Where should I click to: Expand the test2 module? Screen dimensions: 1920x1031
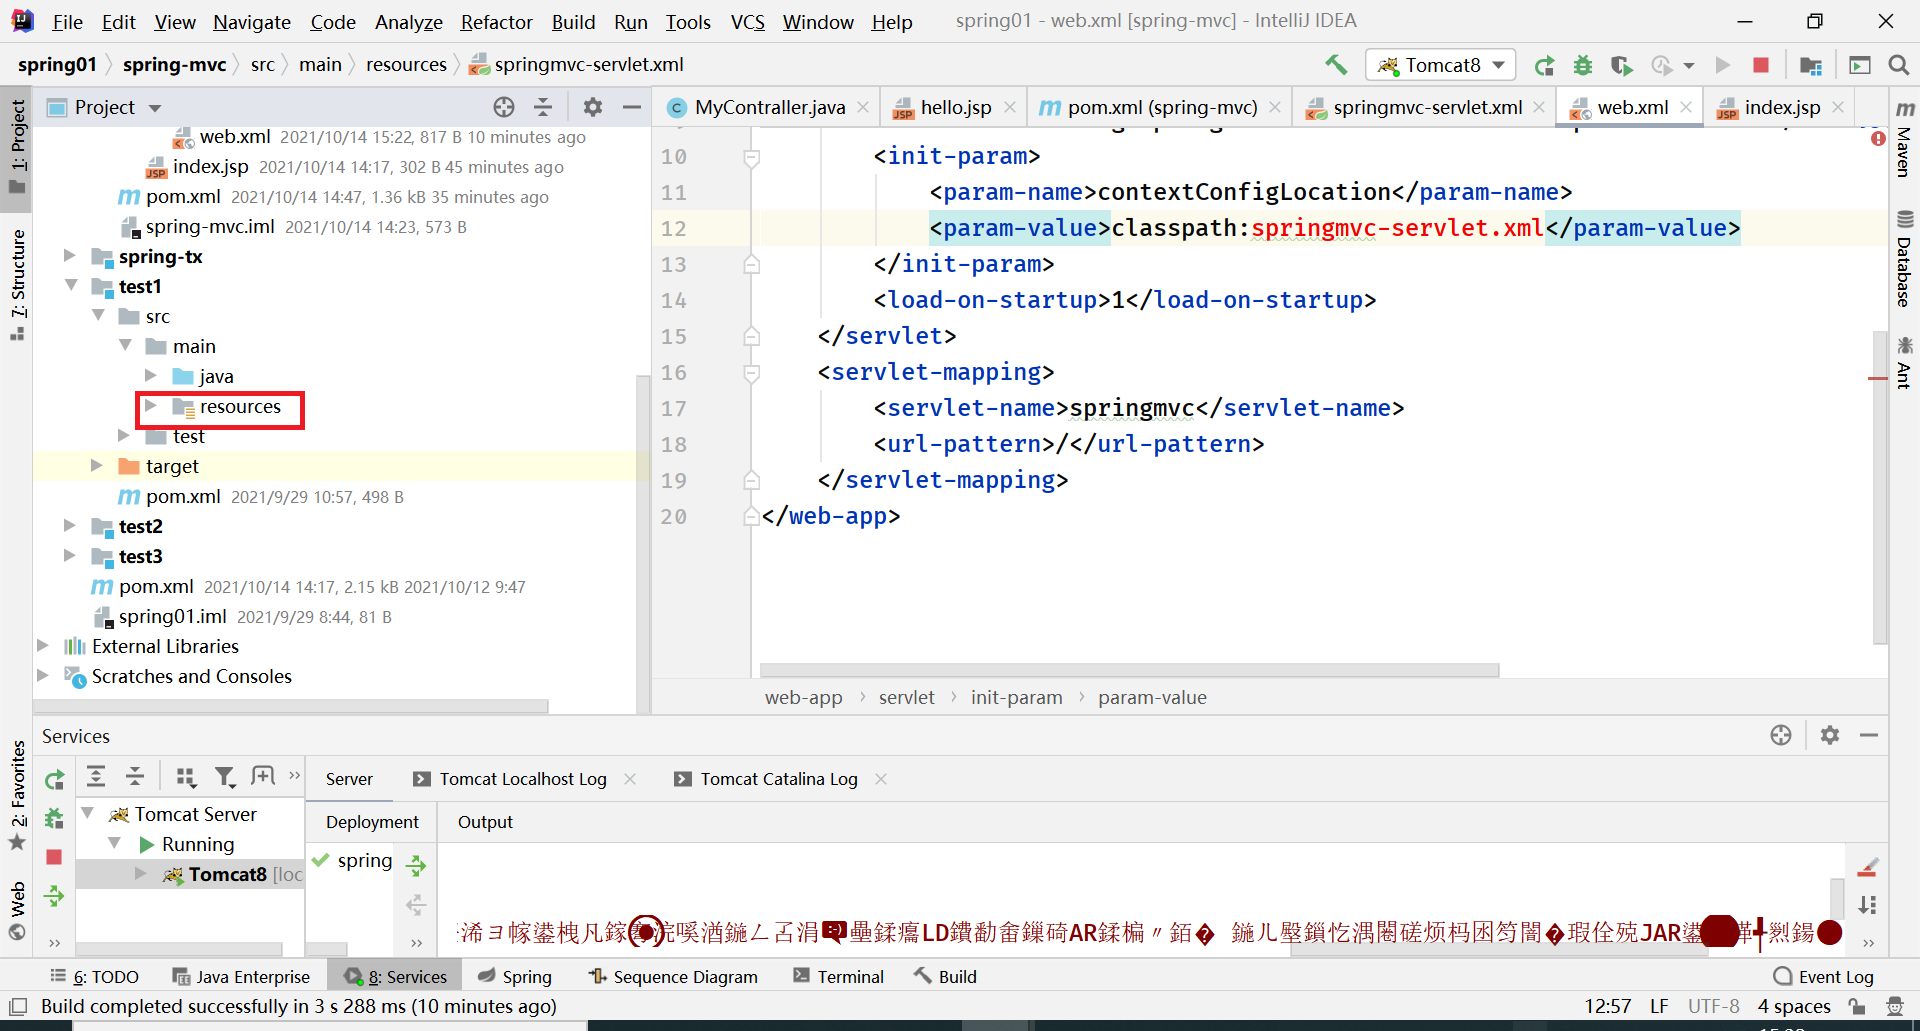(x=70, y=526)
